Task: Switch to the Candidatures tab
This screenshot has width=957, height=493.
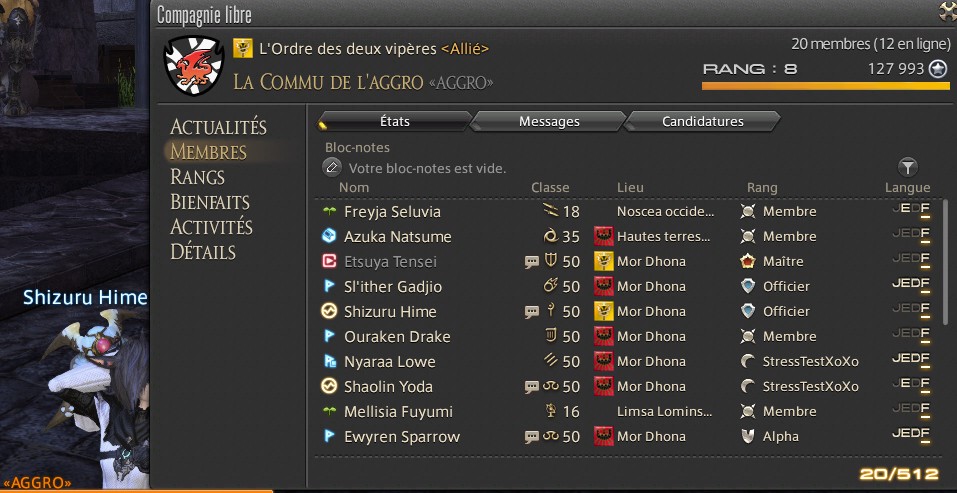Action: pyautogui.click(x=702, y=121)
